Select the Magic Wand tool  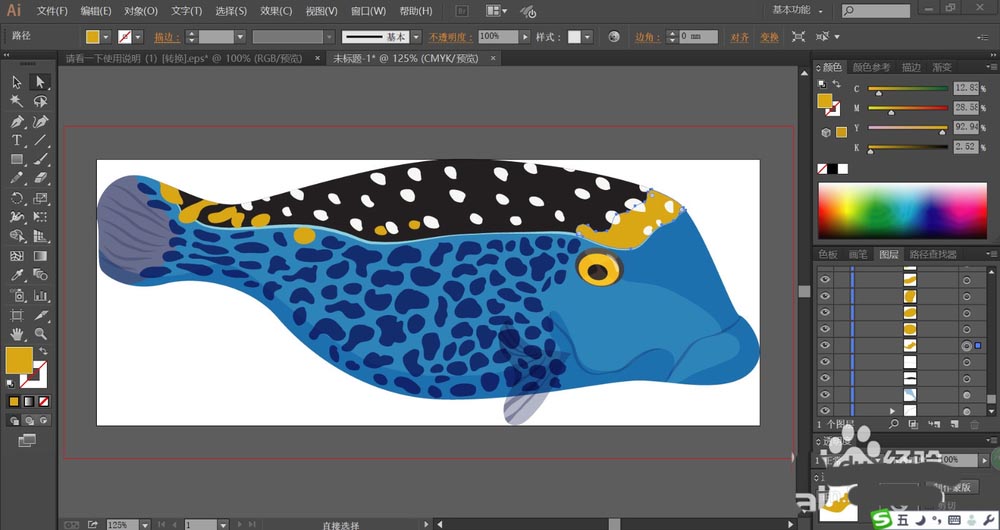17,101
